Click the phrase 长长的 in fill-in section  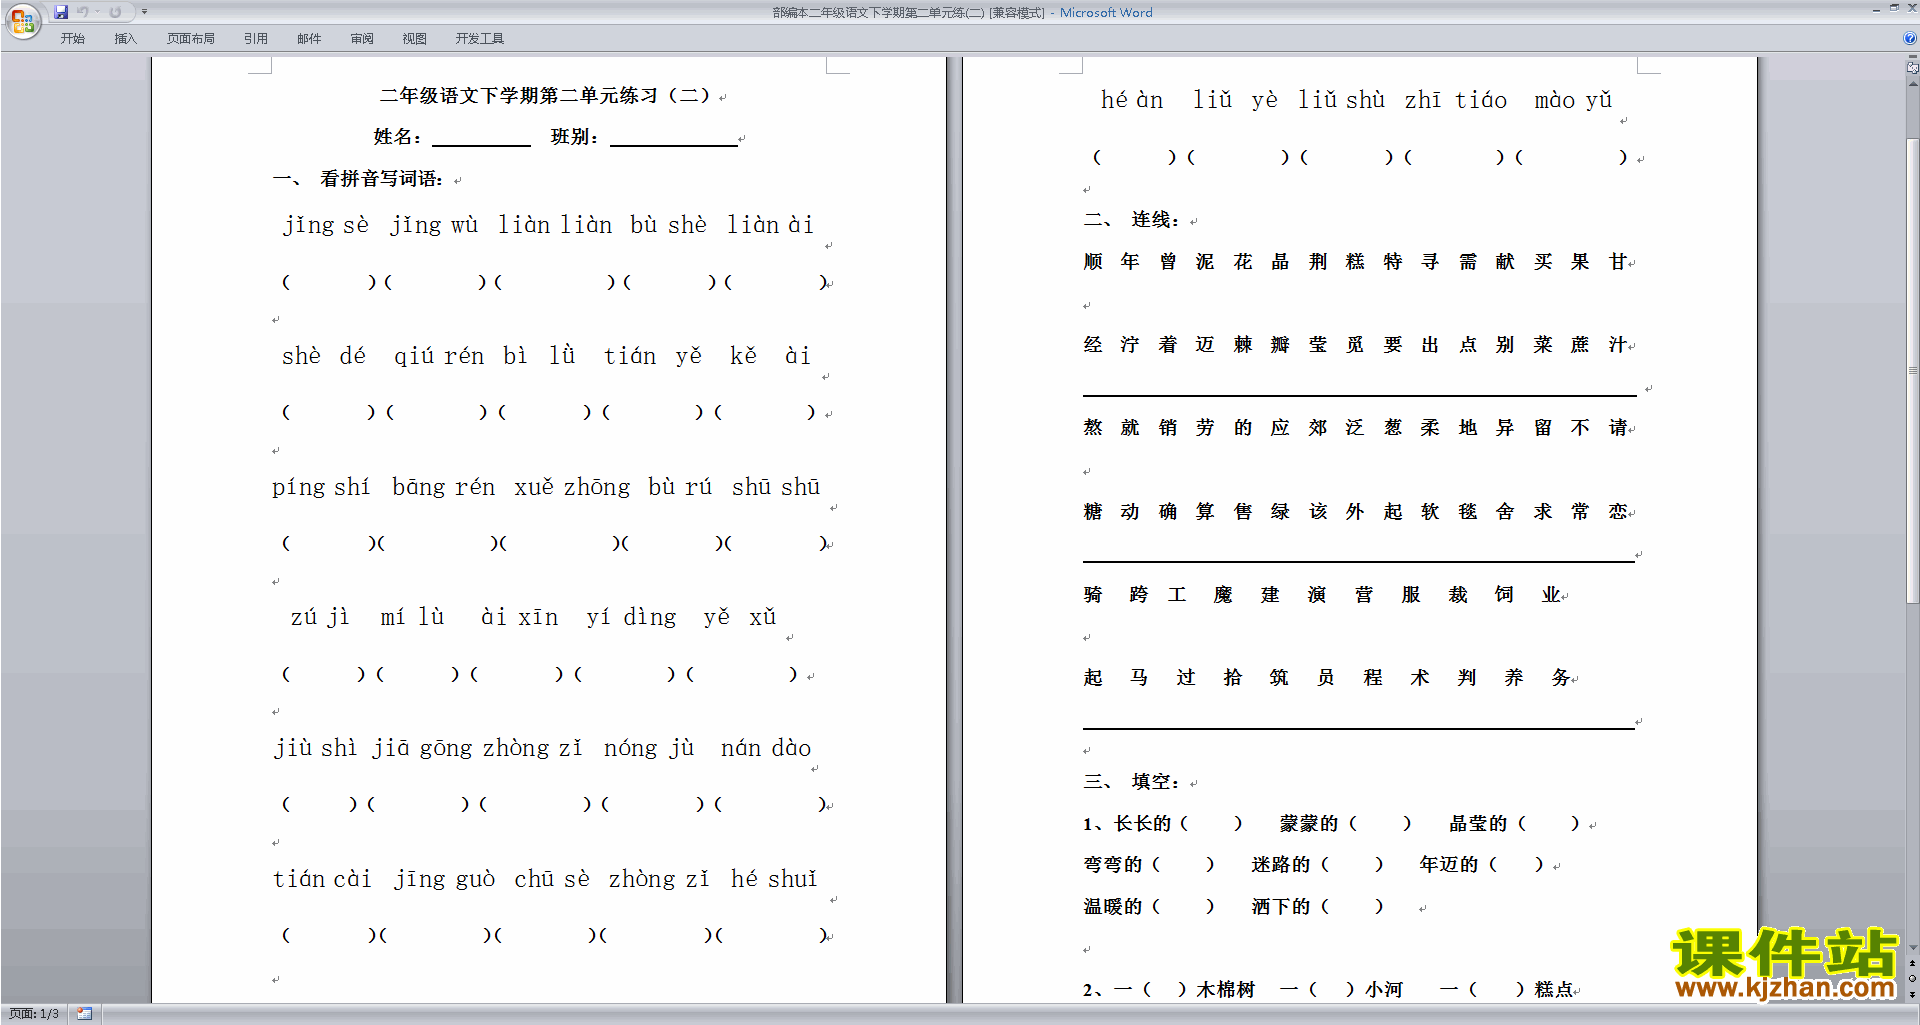pos(1143,824)
